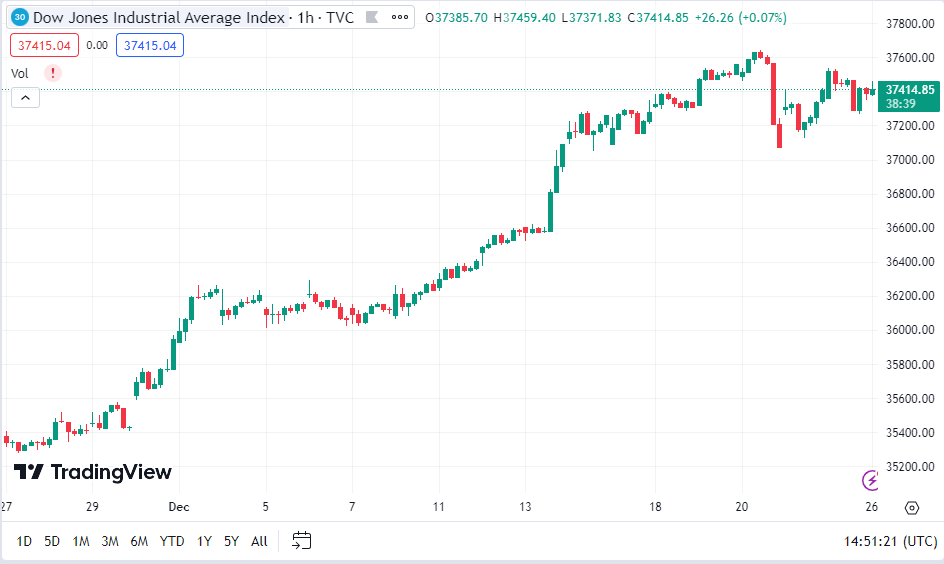Select the 1M time range
Screen dimensions: 944x564
coord(81,541)
